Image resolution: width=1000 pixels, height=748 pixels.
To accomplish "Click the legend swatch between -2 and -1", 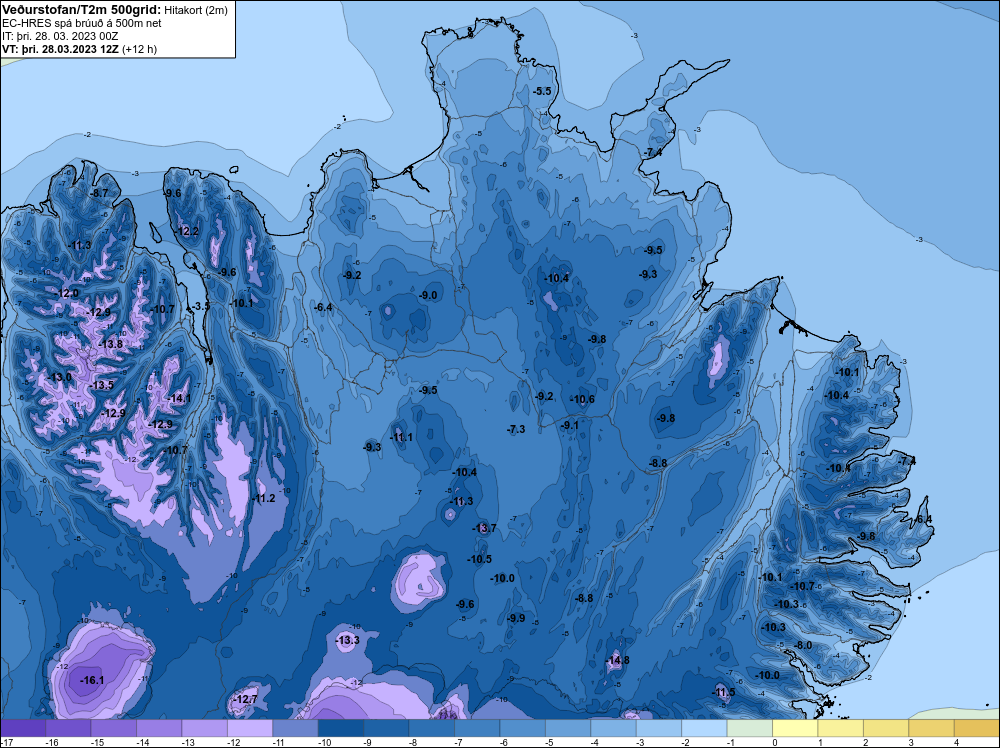I will (x=705, y=728).
